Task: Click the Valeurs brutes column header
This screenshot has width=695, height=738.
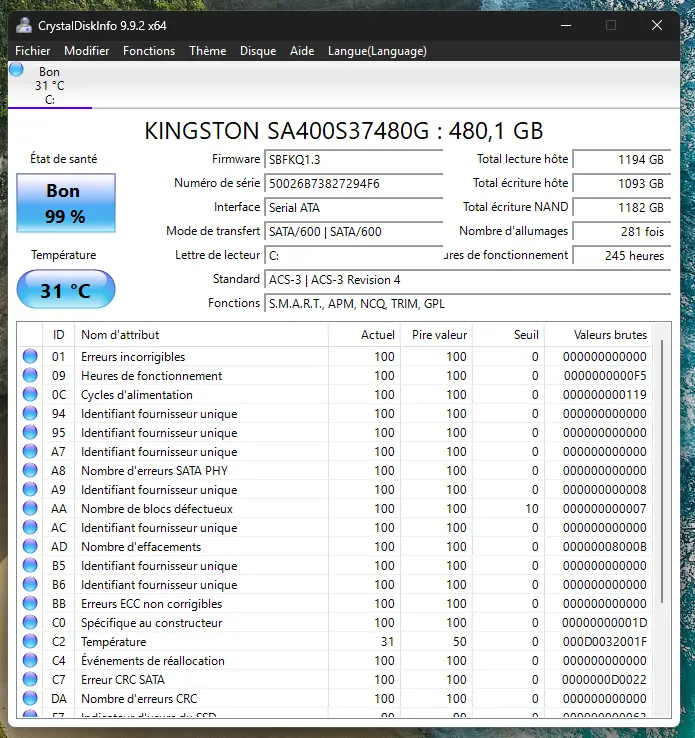Action: (x=599, y=335)
